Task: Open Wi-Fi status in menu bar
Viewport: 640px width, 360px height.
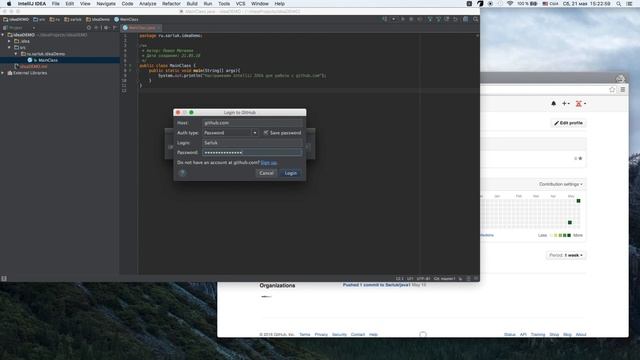Action: point(510,4)
